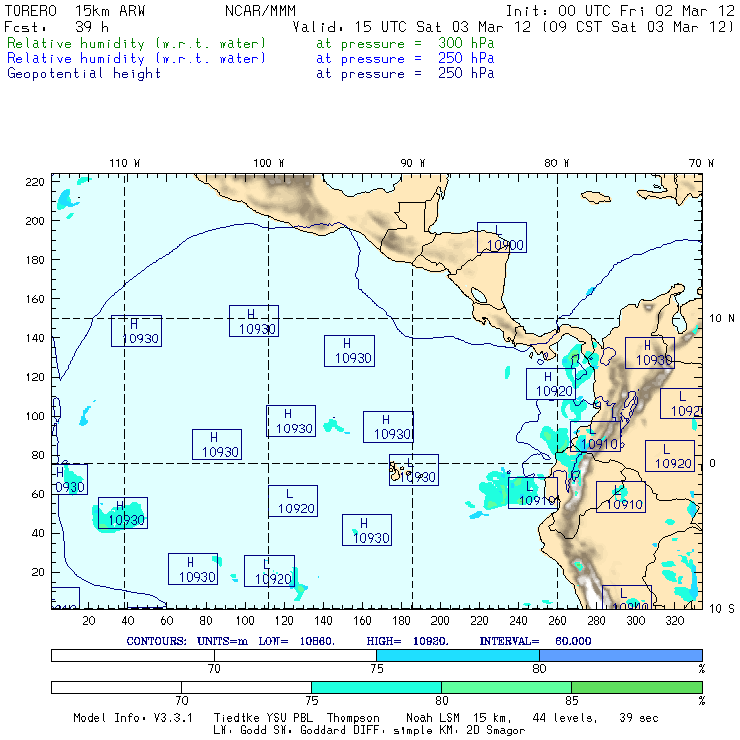
Task: Click the 'HIGH= 10920.' contour value
Action: coord(407,641)
